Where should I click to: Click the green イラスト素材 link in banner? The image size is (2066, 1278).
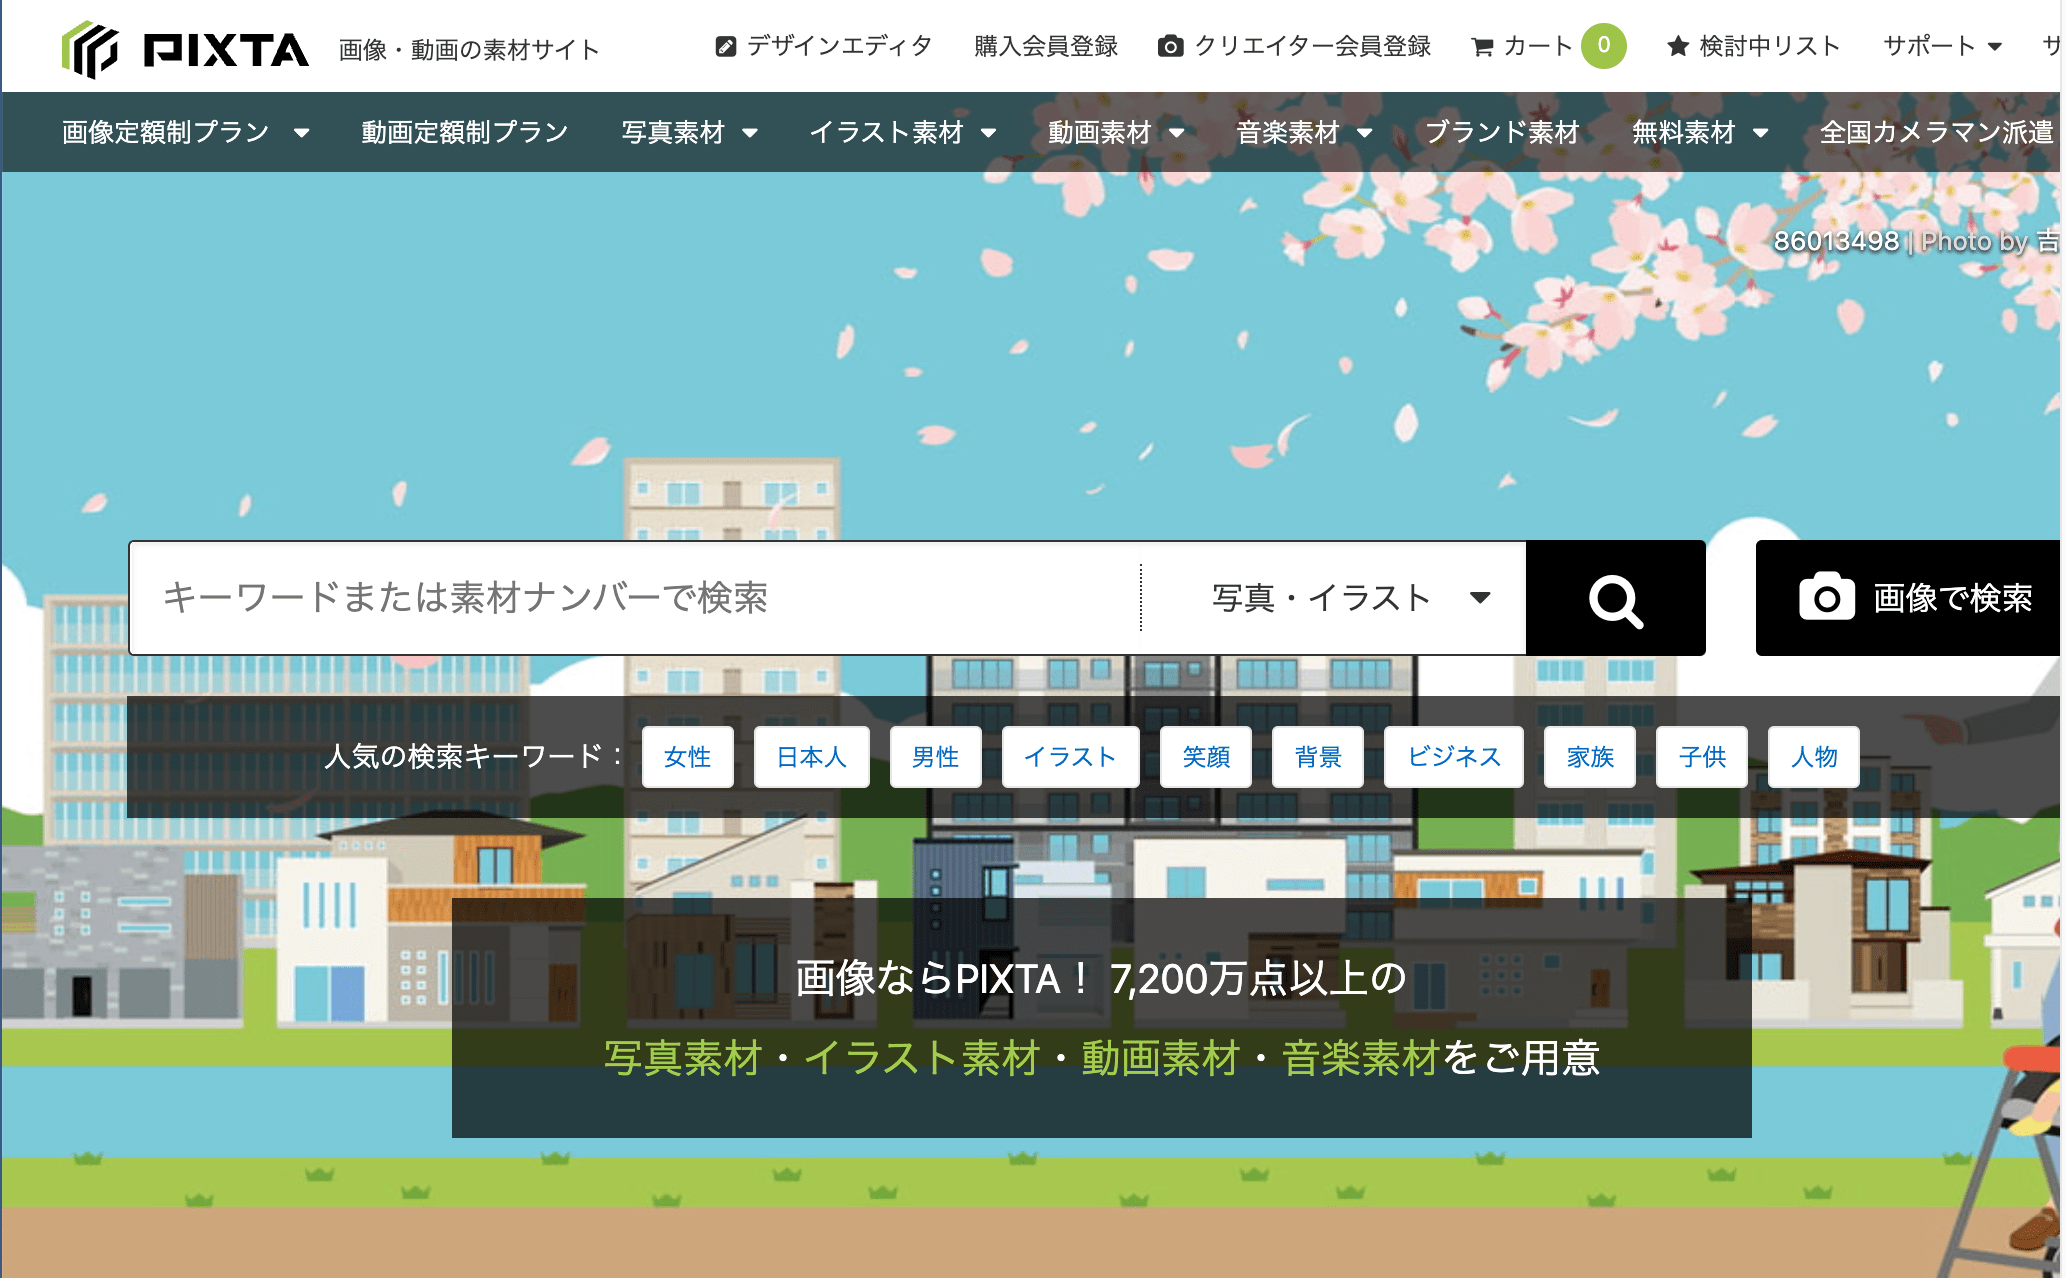pos(922,1058)
